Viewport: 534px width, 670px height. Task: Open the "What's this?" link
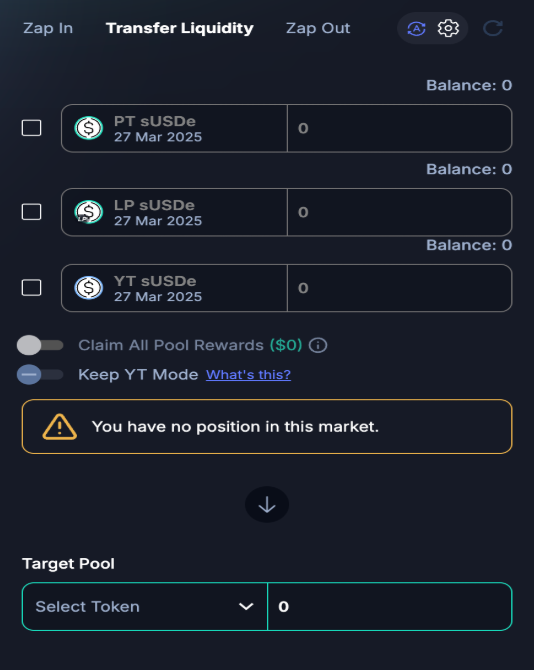pyautogui.click(x=248, y=375)
